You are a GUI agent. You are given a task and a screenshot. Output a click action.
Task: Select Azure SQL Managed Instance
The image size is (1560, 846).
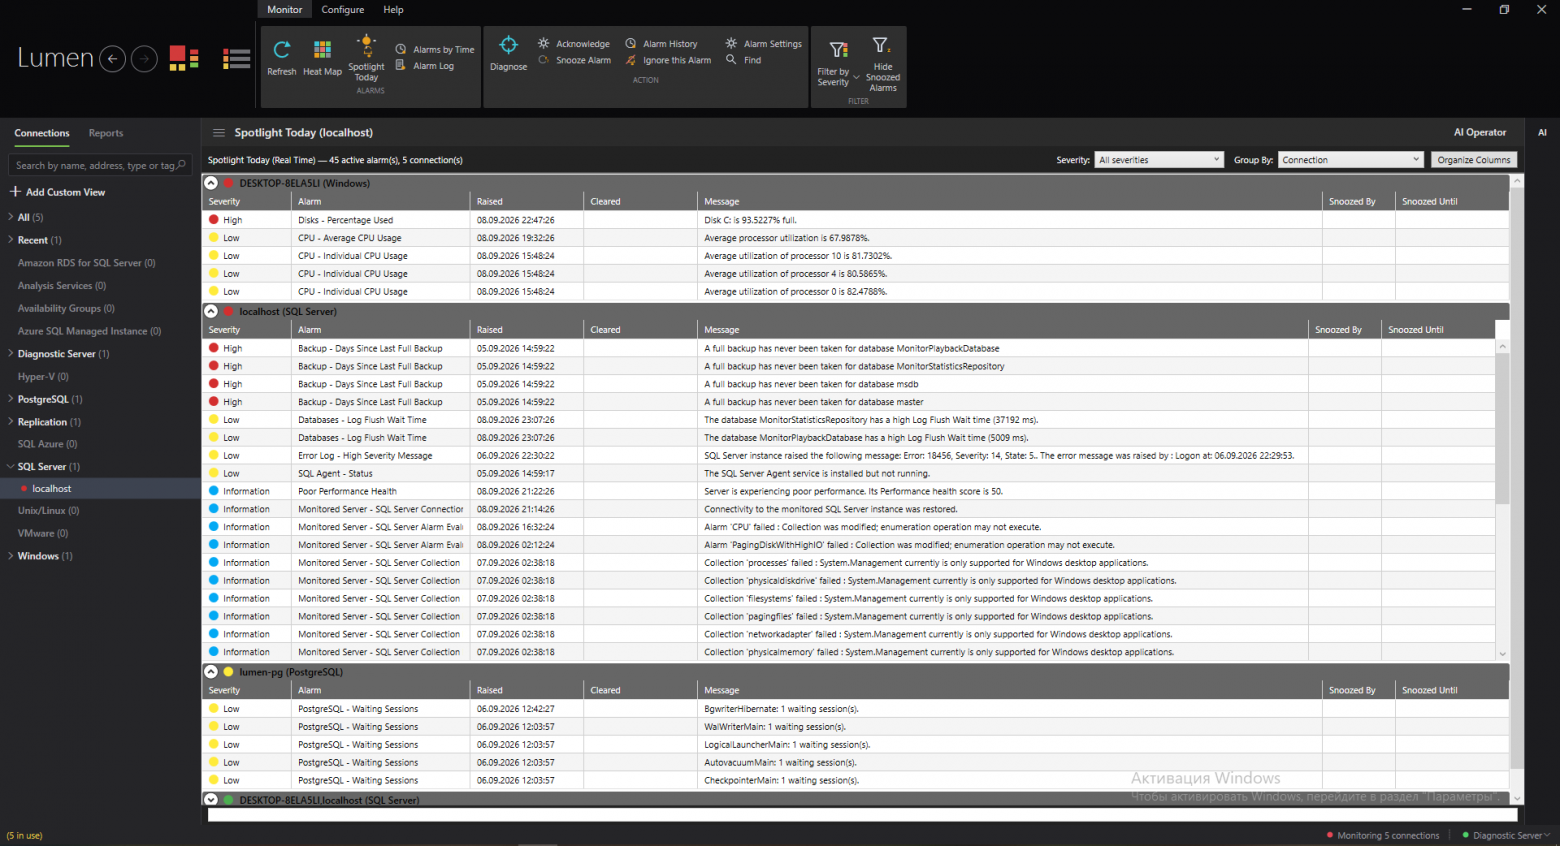click(x=89, y=331)
